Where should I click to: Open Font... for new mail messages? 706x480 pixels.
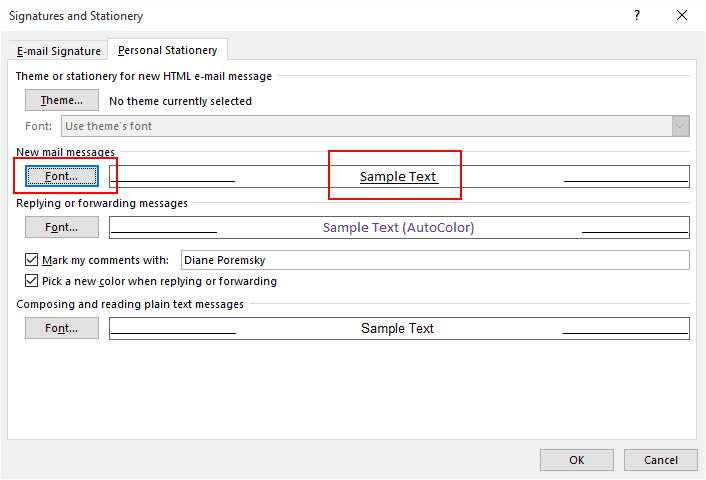62,176
